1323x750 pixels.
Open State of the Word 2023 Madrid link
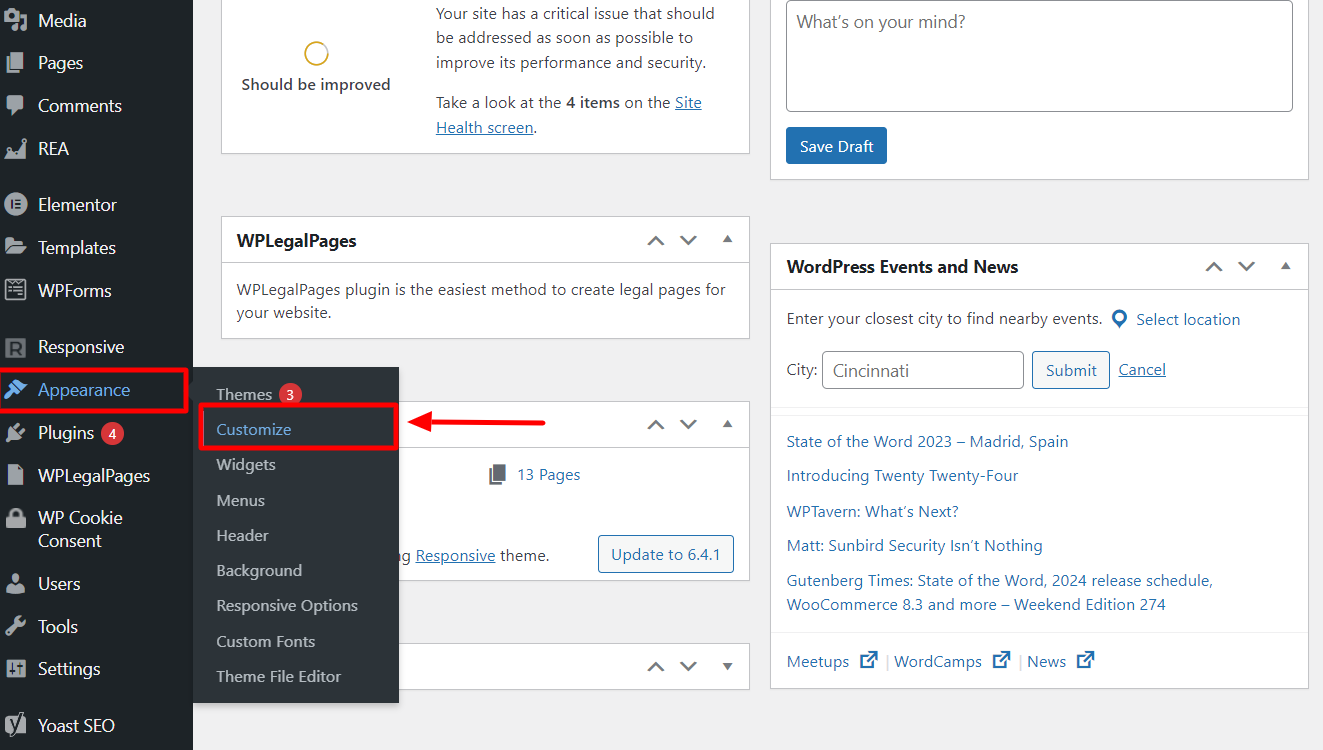point(927,441)
